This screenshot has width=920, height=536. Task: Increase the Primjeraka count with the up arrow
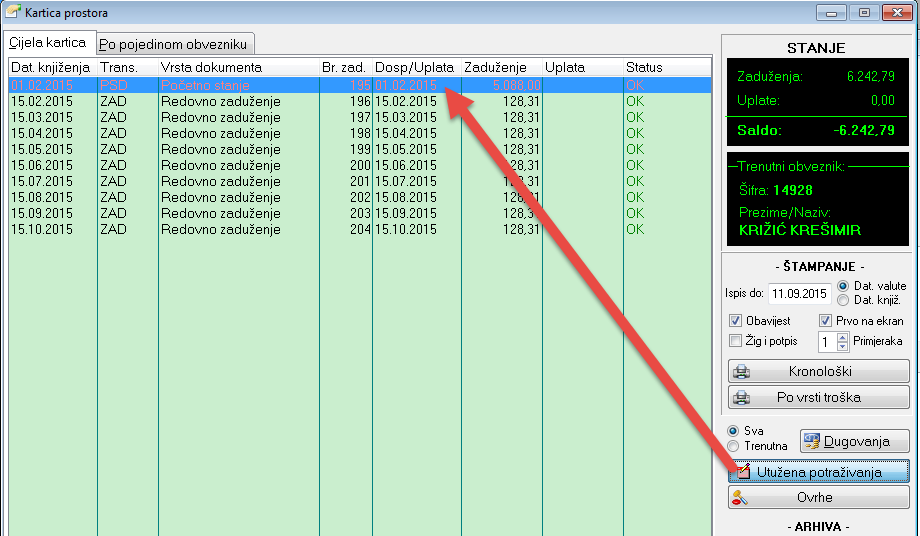pos(843,338)
